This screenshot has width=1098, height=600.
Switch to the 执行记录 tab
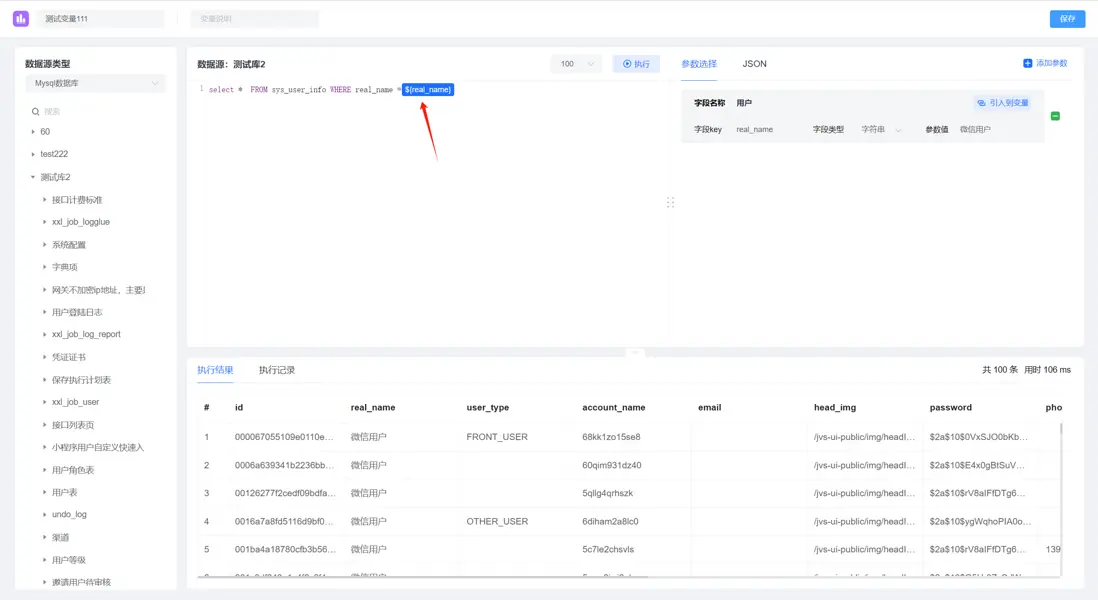tap(277, 370)
